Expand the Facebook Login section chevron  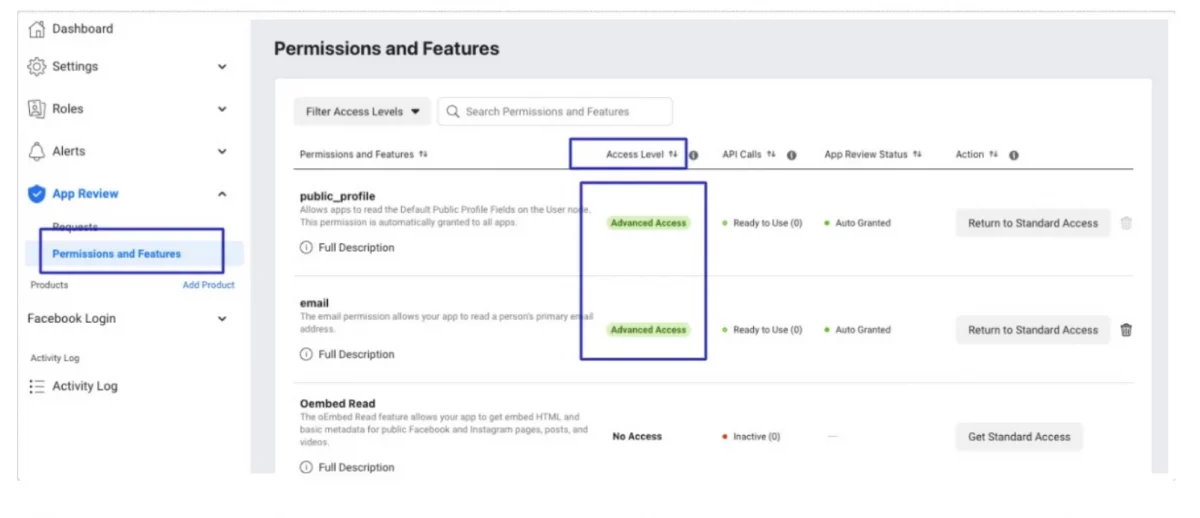[x=222, y=319]
